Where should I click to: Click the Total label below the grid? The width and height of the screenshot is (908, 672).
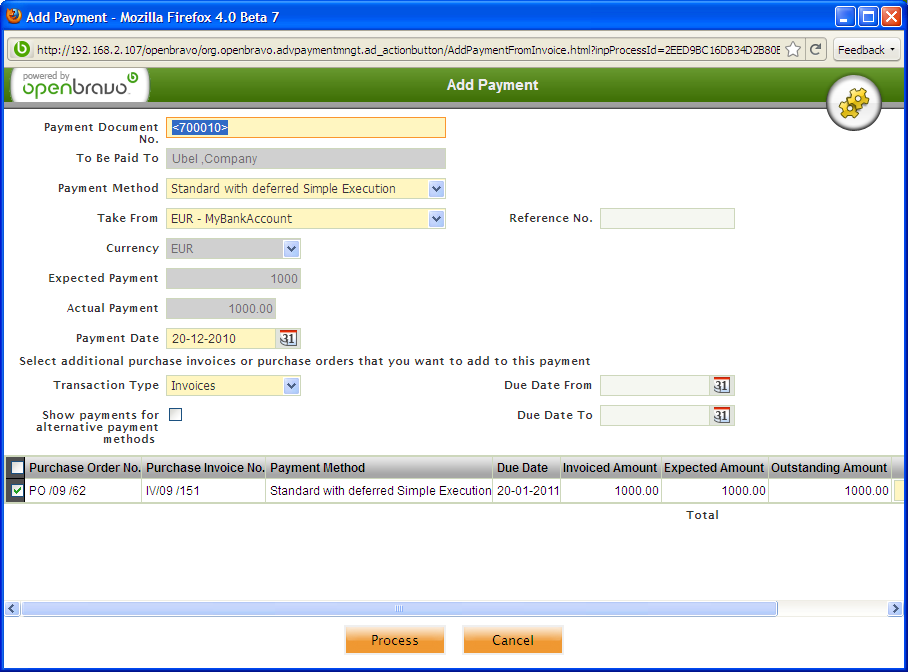702,515
